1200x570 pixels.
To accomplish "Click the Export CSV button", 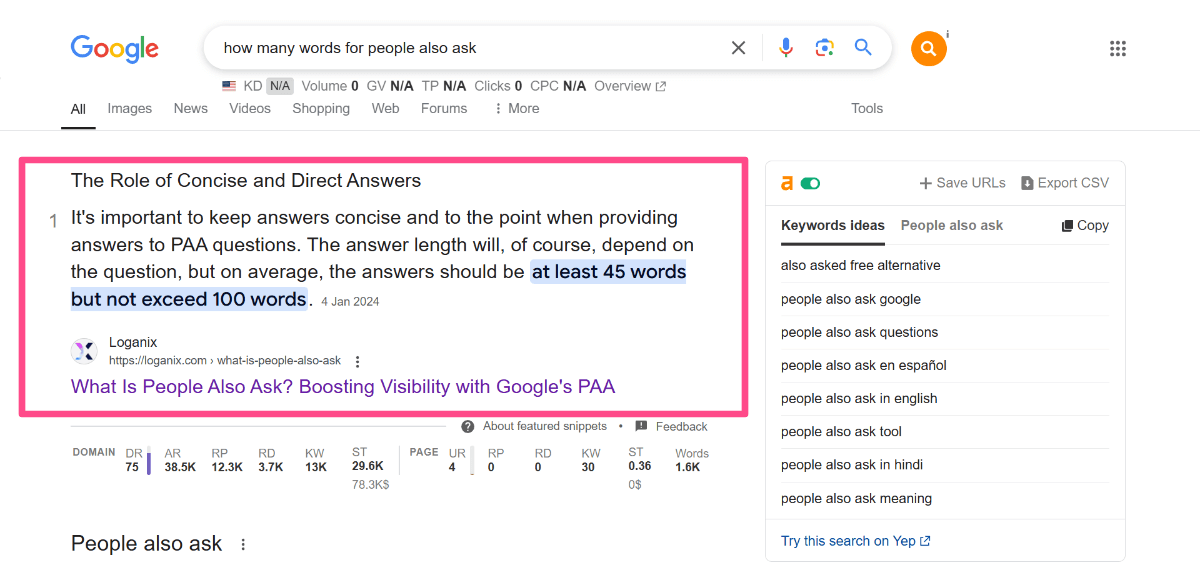I will coord(1065,183).
